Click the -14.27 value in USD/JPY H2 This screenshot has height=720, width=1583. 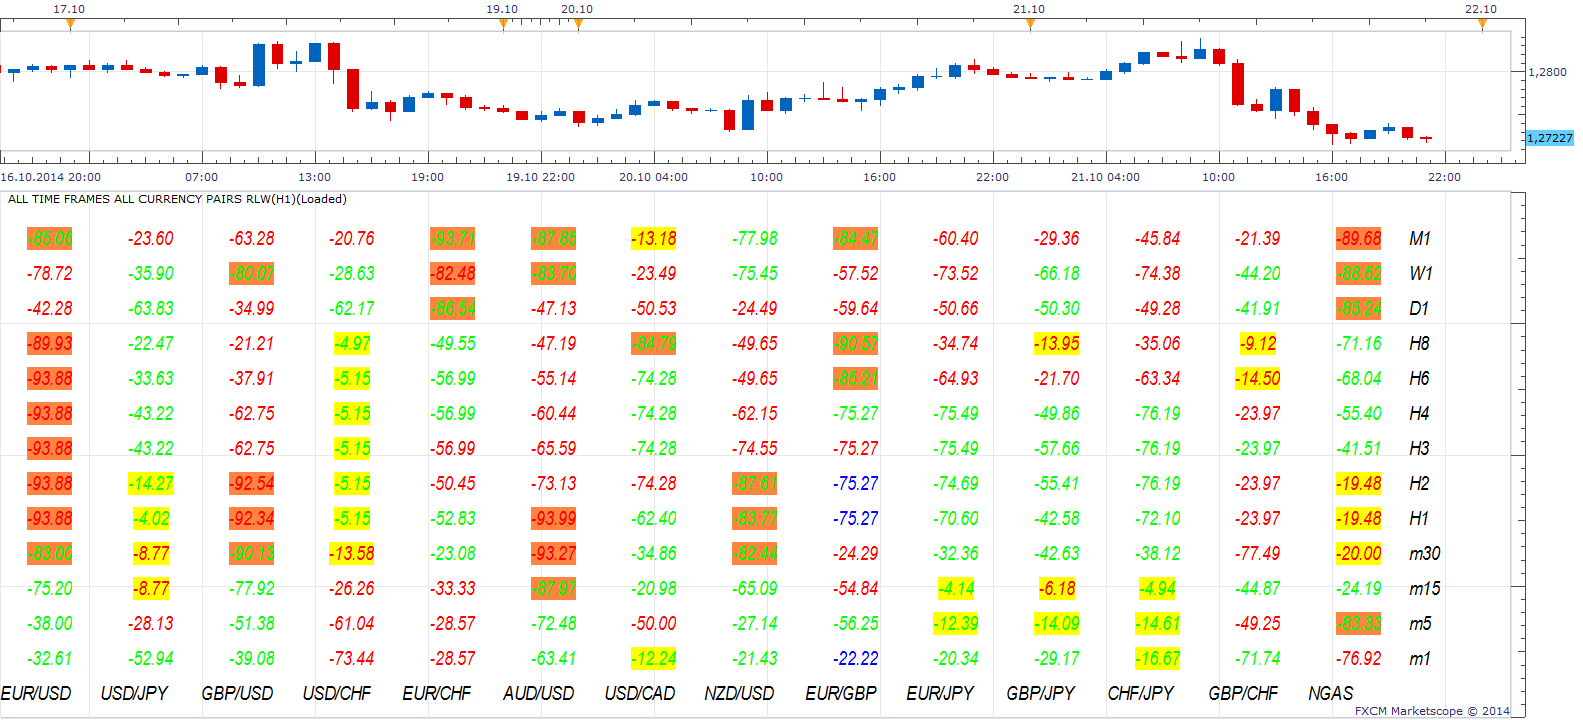click(x=151, y=484)
